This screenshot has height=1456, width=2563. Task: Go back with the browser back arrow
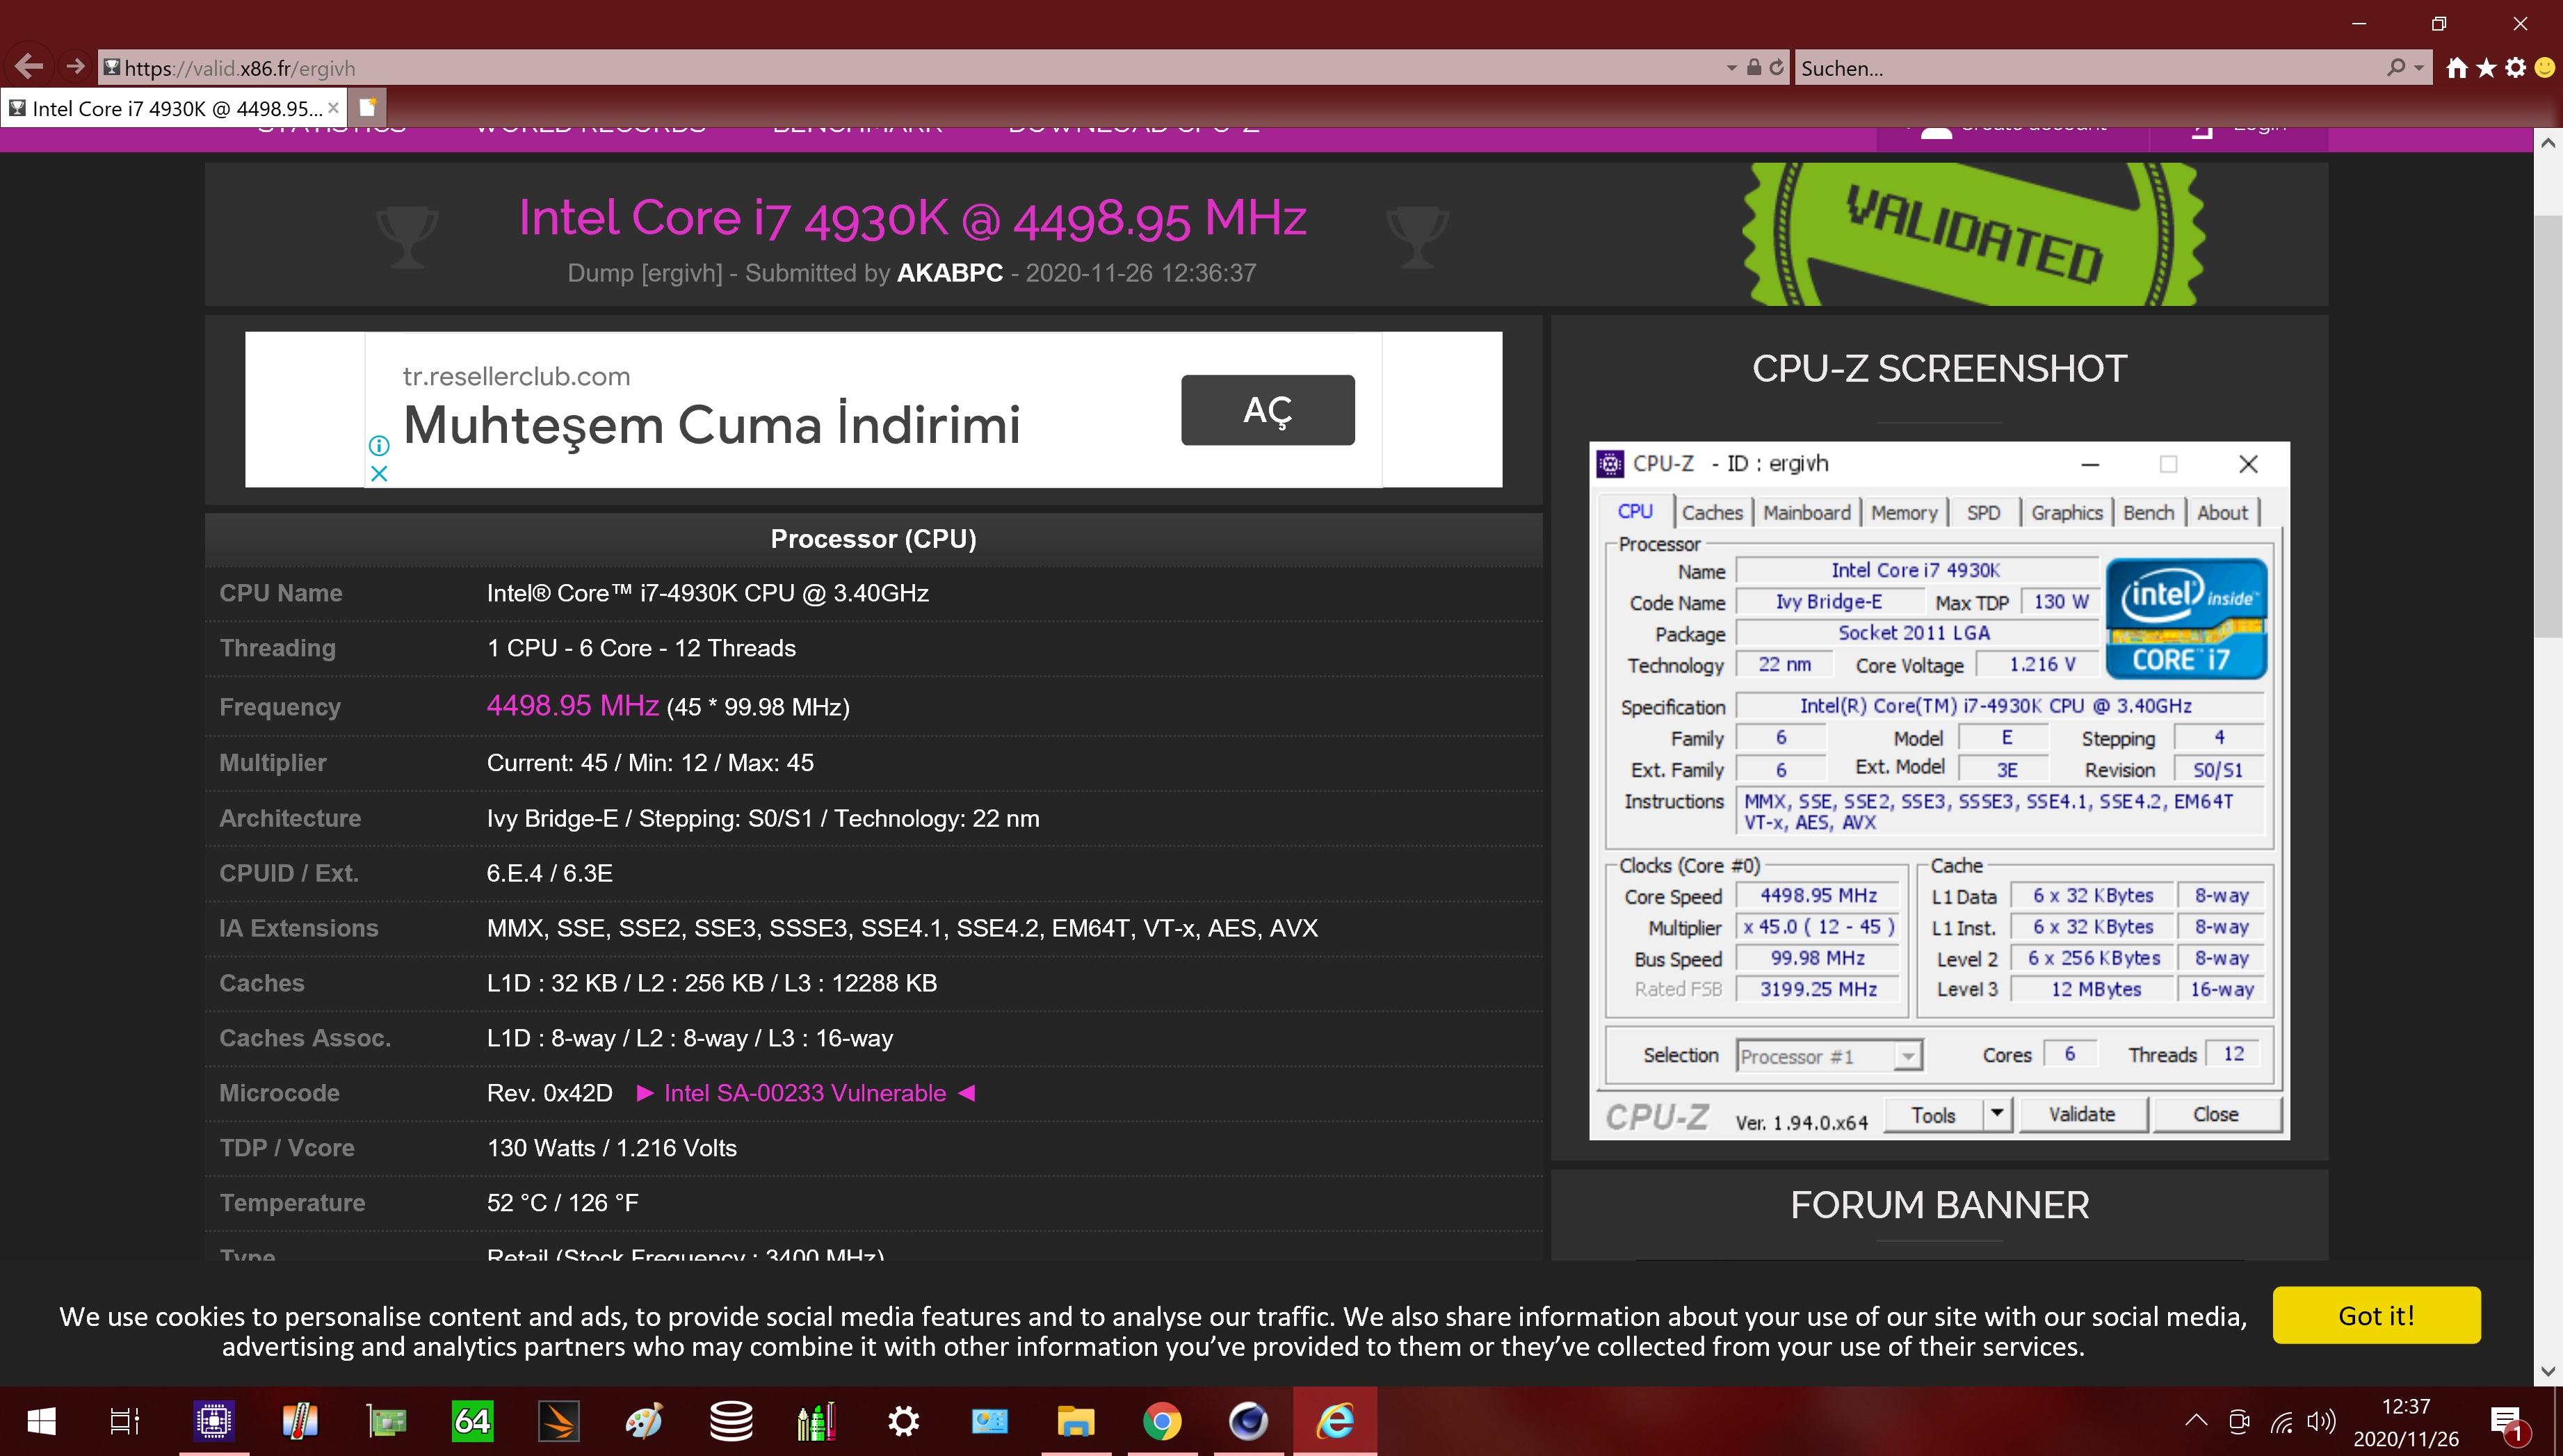click(x=29, y=67)
